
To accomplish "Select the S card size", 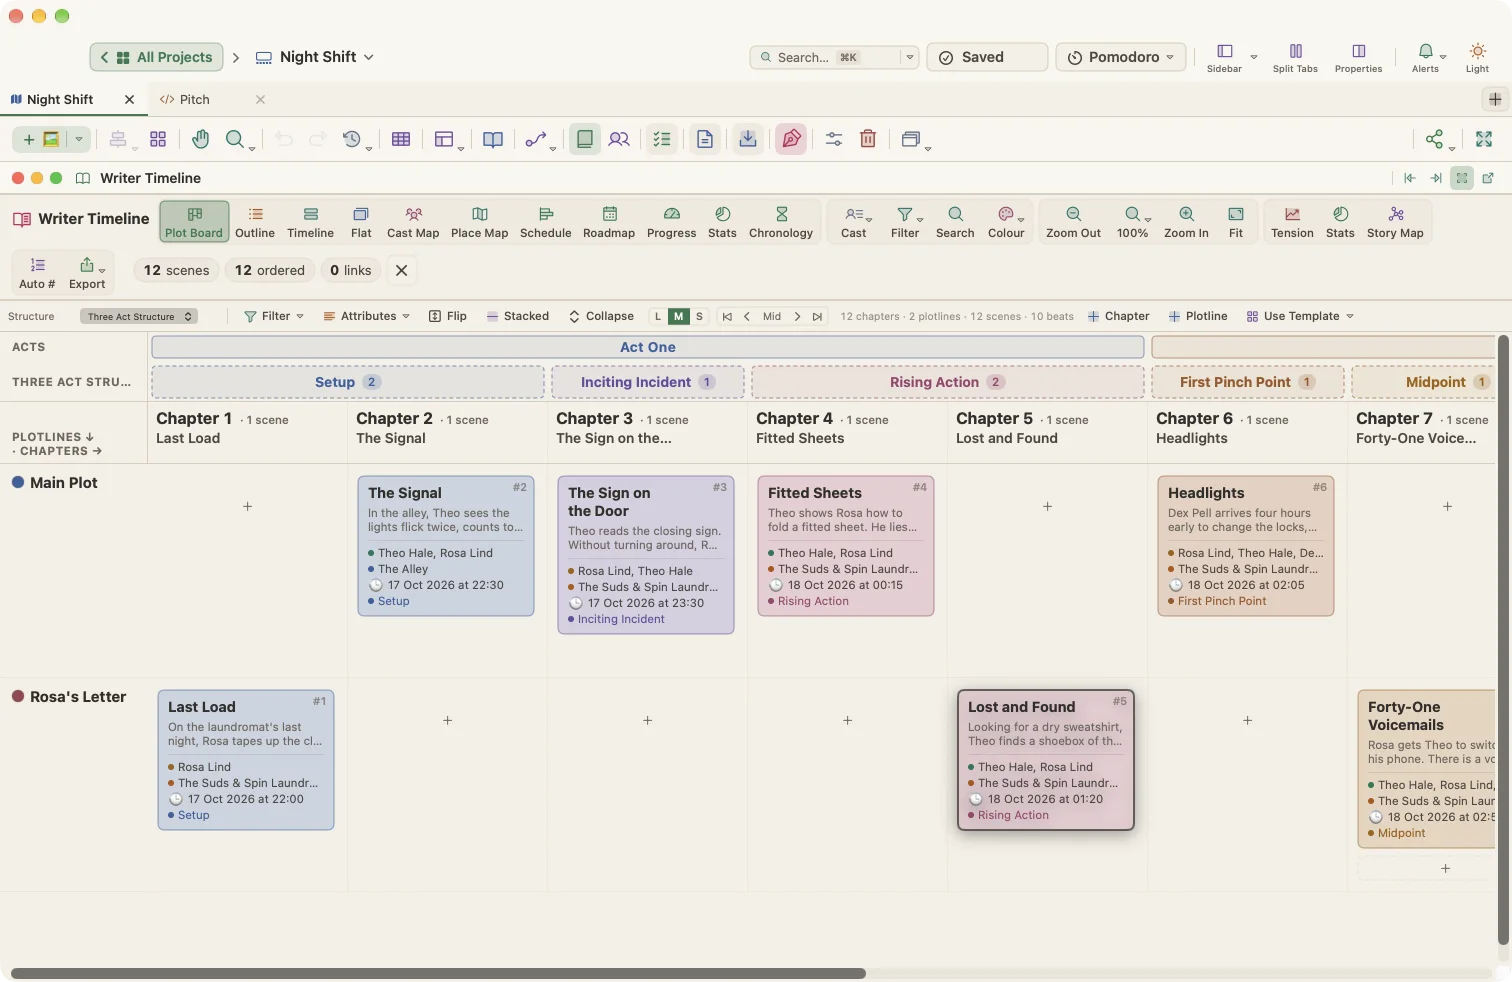I will pyautogui.click(x=699, y=316).
